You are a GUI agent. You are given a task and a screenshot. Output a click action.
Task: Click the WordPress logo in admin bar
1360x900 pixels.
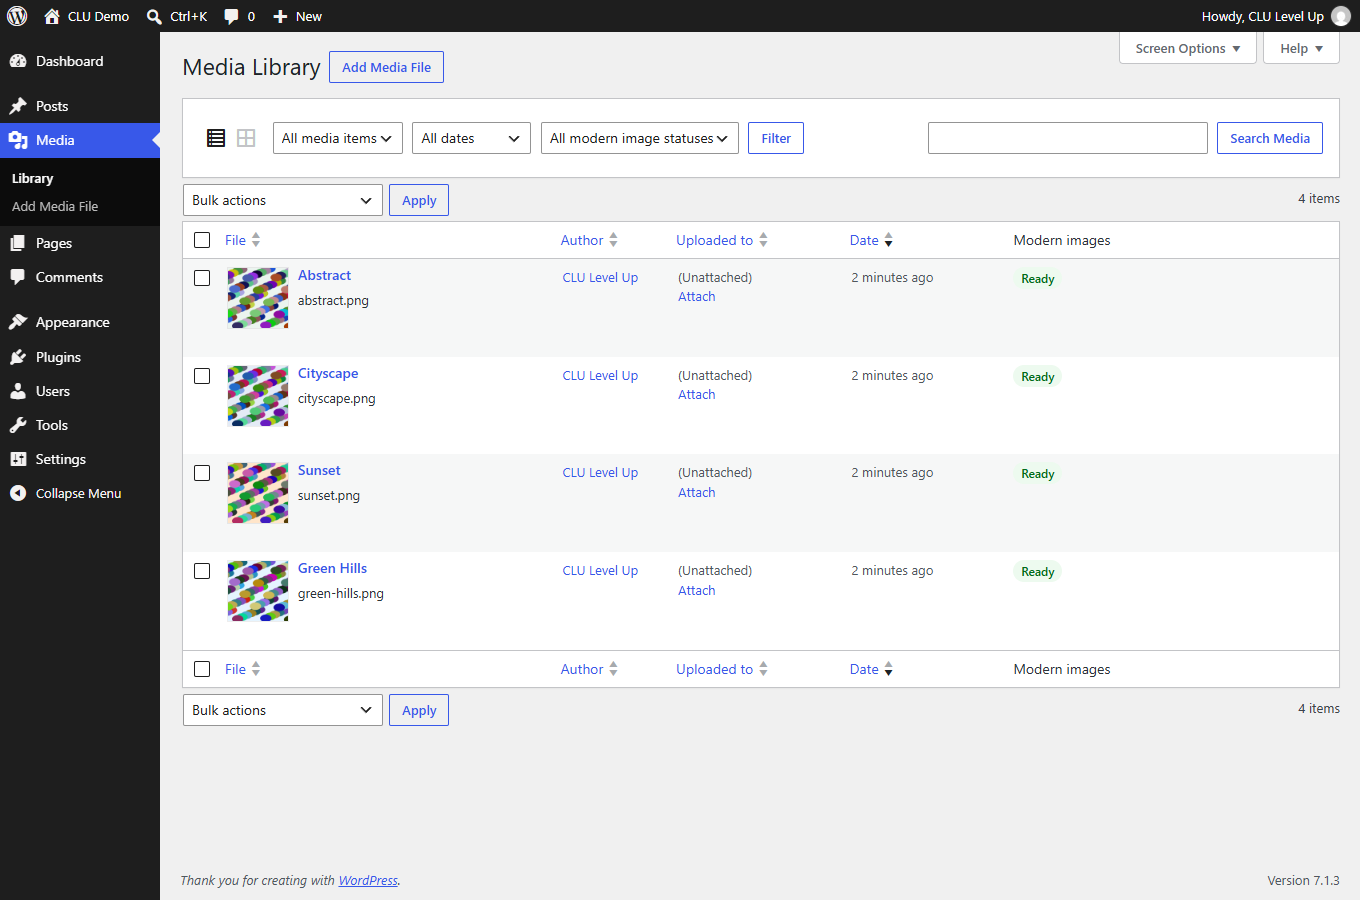(x=17, y=16)
